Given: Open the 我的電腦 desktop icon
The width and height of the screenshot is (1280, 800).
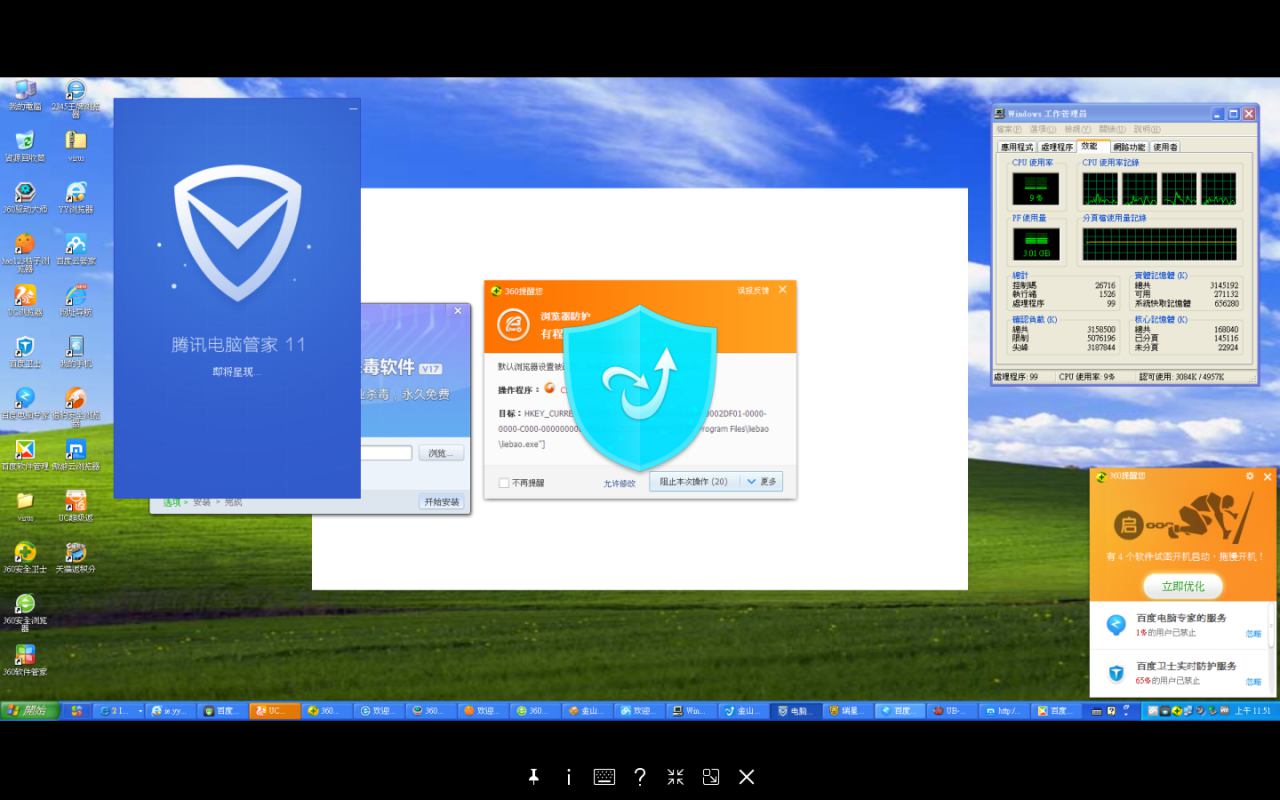Looking at the screenshot, I should point(25,95).
